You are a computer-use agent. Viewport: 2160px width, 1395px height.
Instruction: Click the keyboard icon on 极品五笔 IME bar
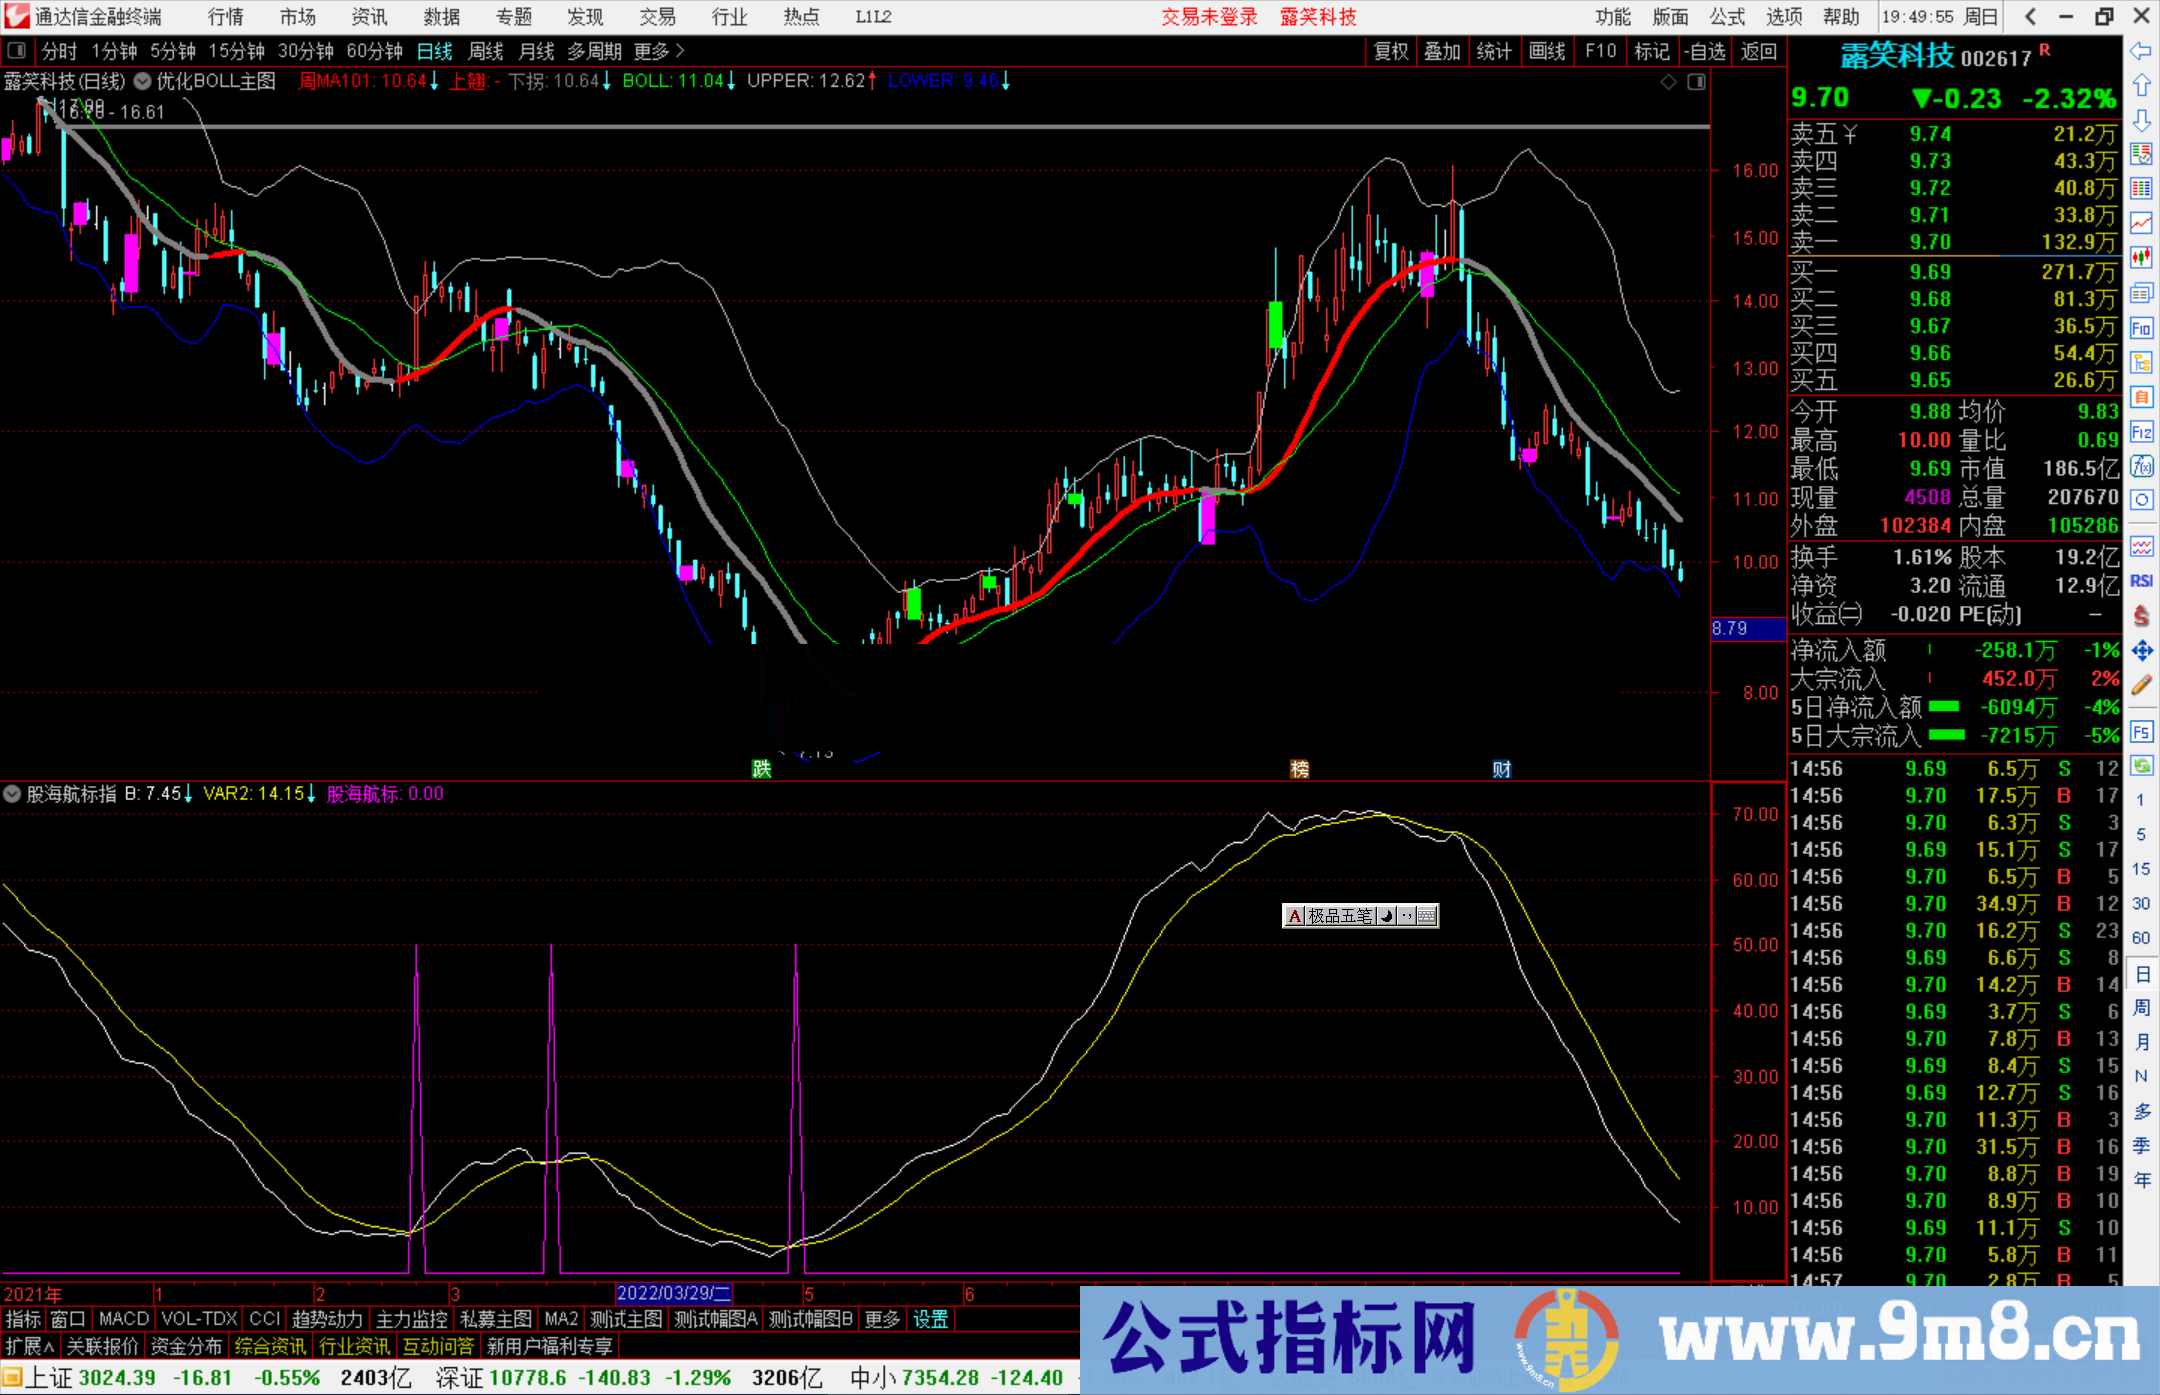click(x=1428, y=916)
